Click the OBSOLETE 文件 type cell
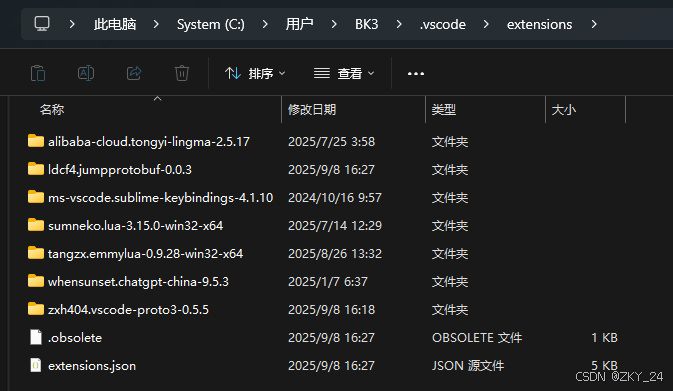The image size is (673, 391). pyautogui.click(x=477, y=338)
